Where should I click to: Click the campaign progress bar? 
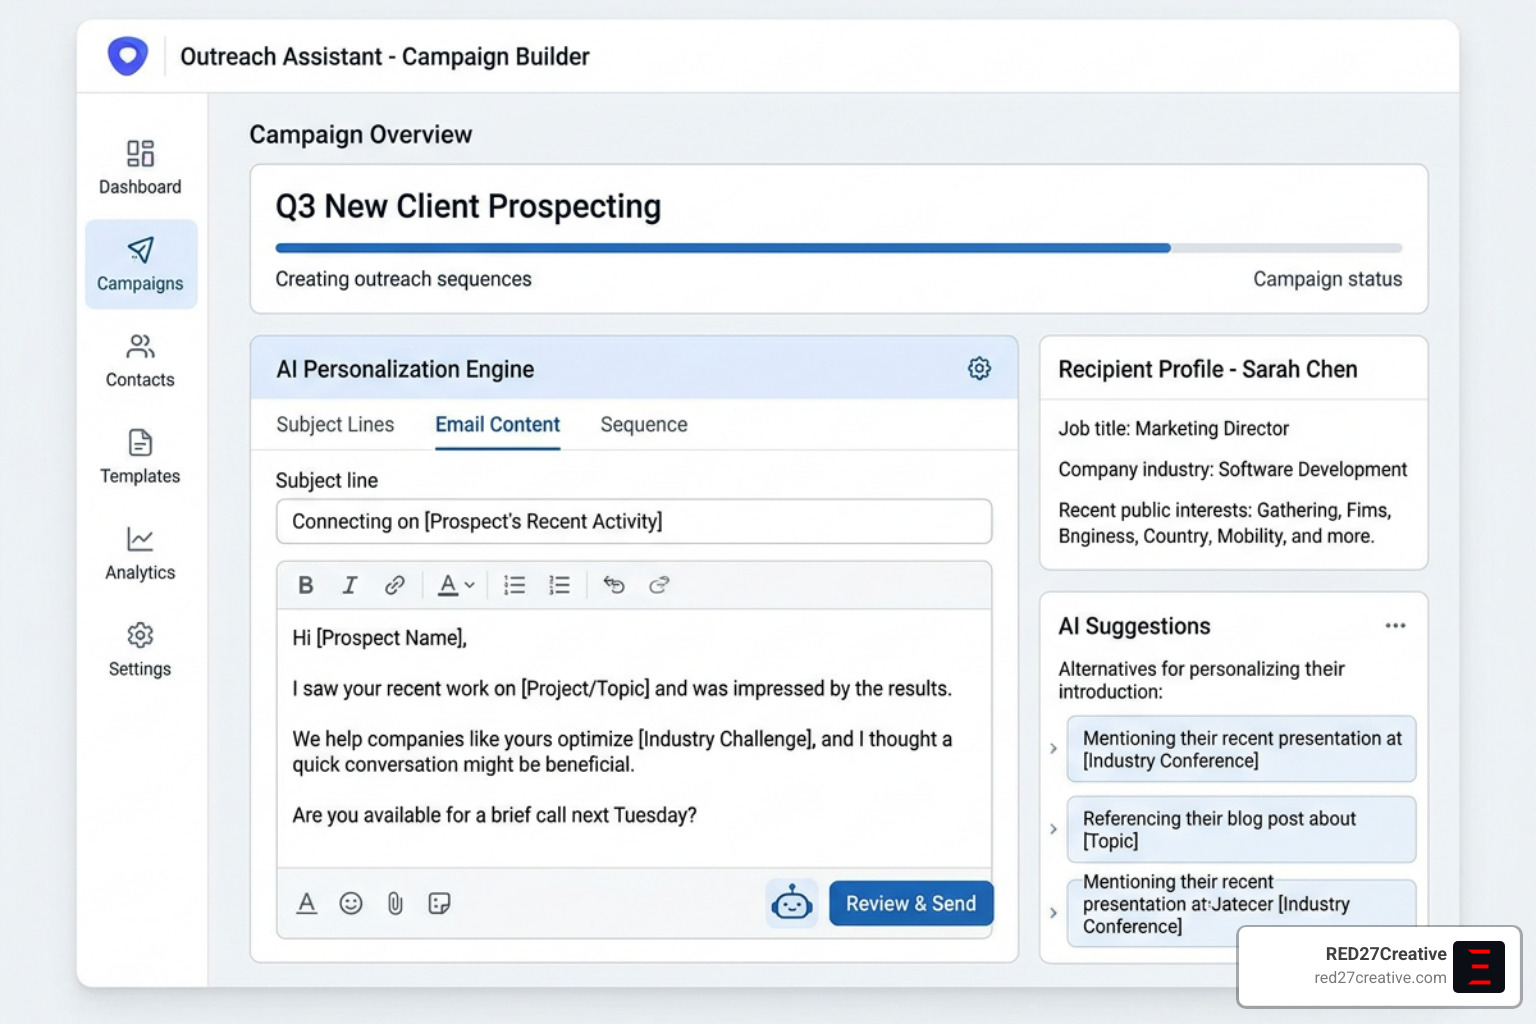tap(838, 248)
